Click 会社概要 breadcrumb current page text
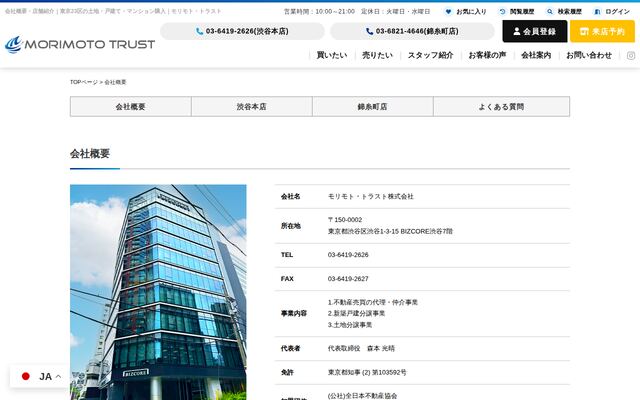This screenshot has width=640, height=400. (x=116, y=82)
